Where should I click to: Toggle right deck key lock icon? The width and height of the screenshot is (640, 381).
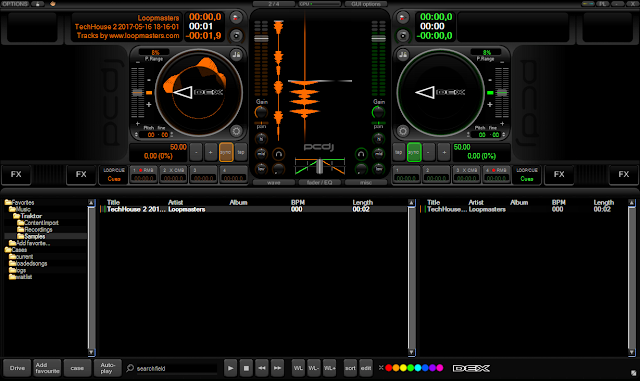coord(402,54)
